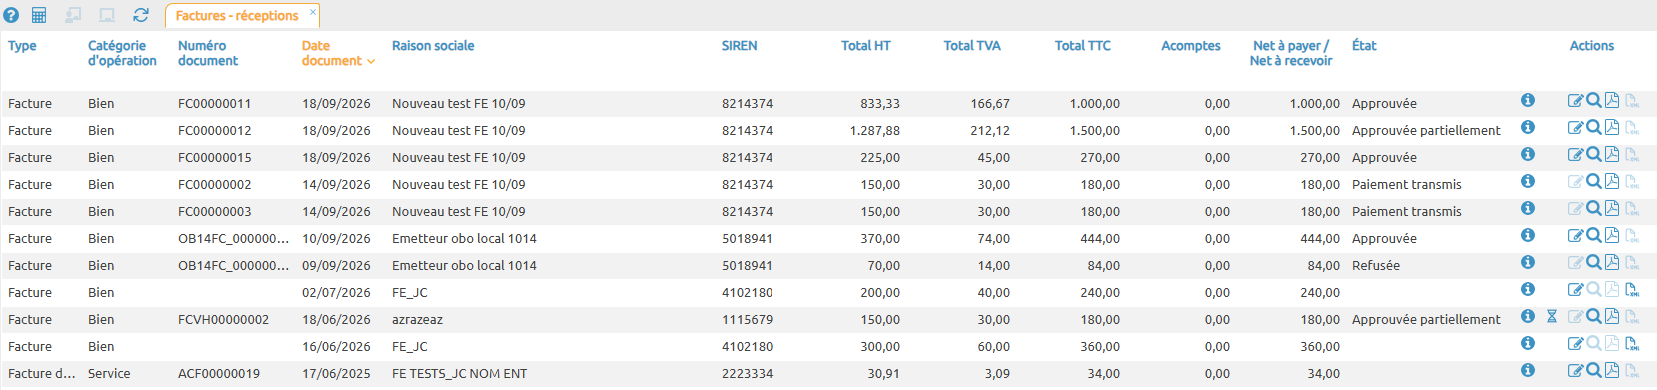The height and width of the screenshot is (390, 1657).
Task: View invoice FC00000015 with magnifier icon
Action: [x=1594, y=154]
